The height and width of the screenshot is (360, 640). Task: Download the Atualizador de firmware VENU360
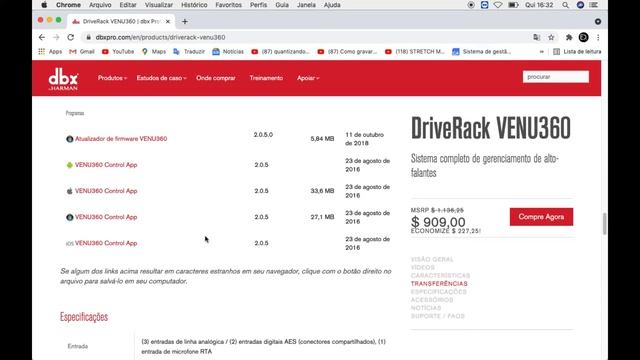coord(121,139)
